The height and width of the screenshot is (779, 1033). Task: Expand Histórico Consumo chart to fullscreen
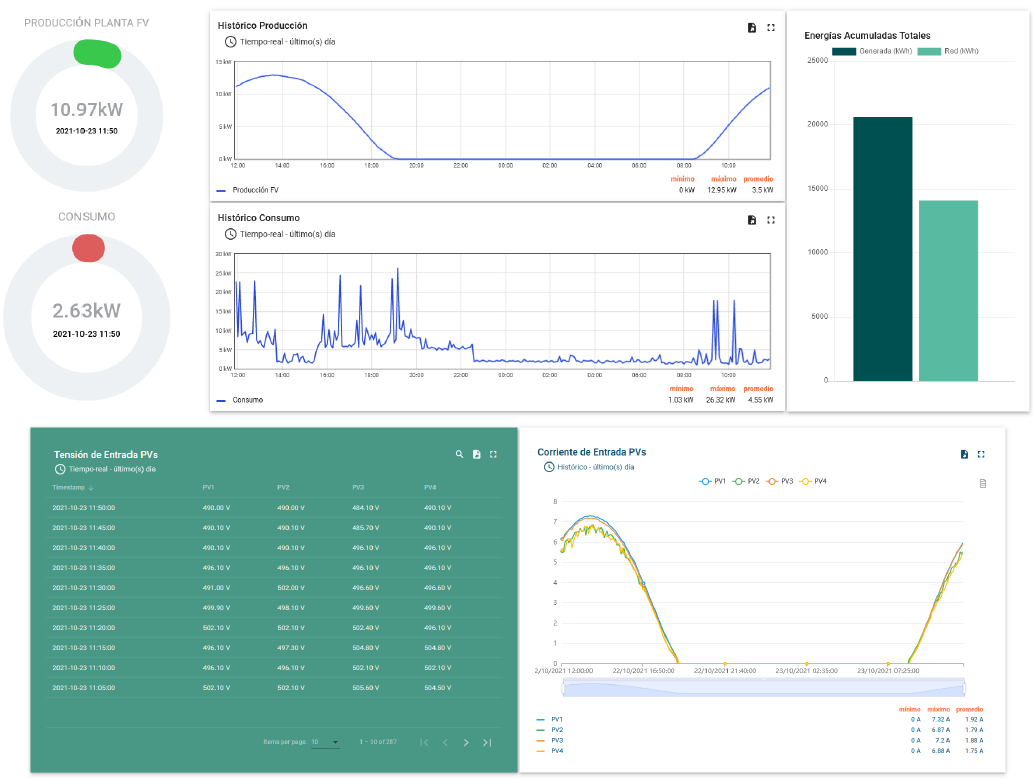click(771, 220)
